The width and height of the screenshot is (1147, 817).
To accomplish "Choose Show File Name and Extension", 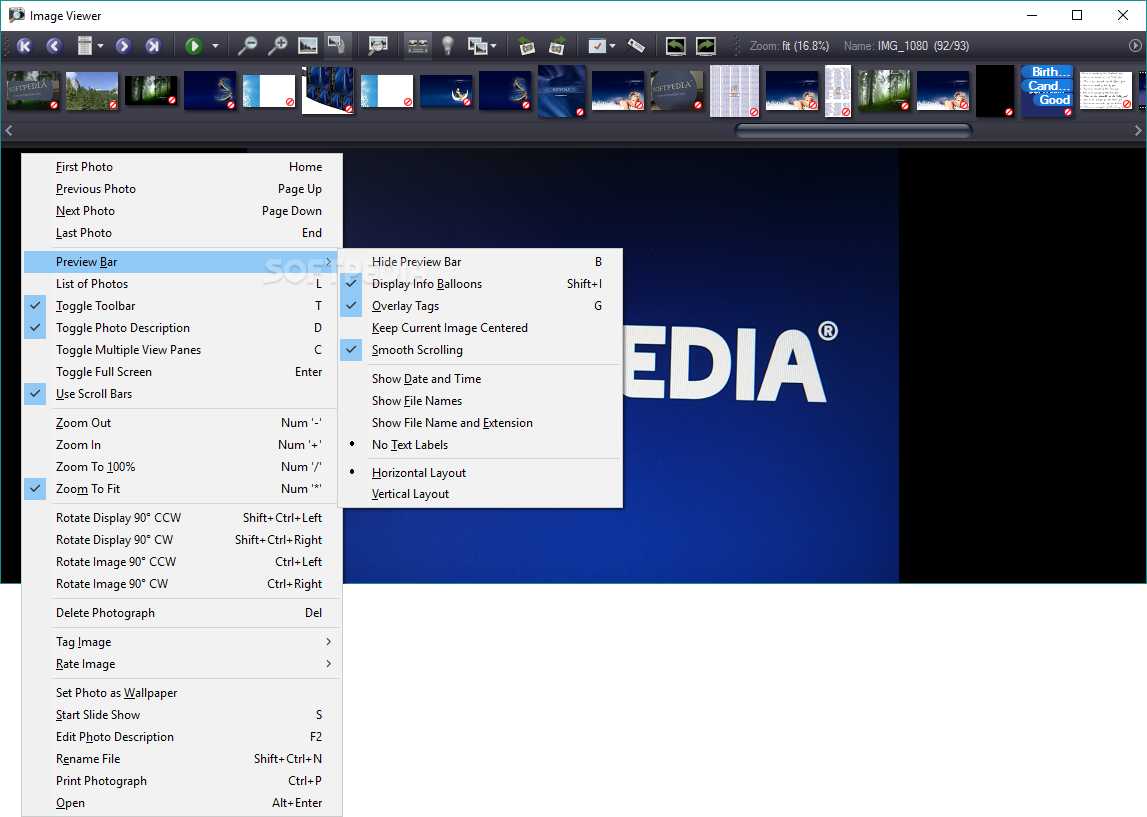I will [480, 423].
